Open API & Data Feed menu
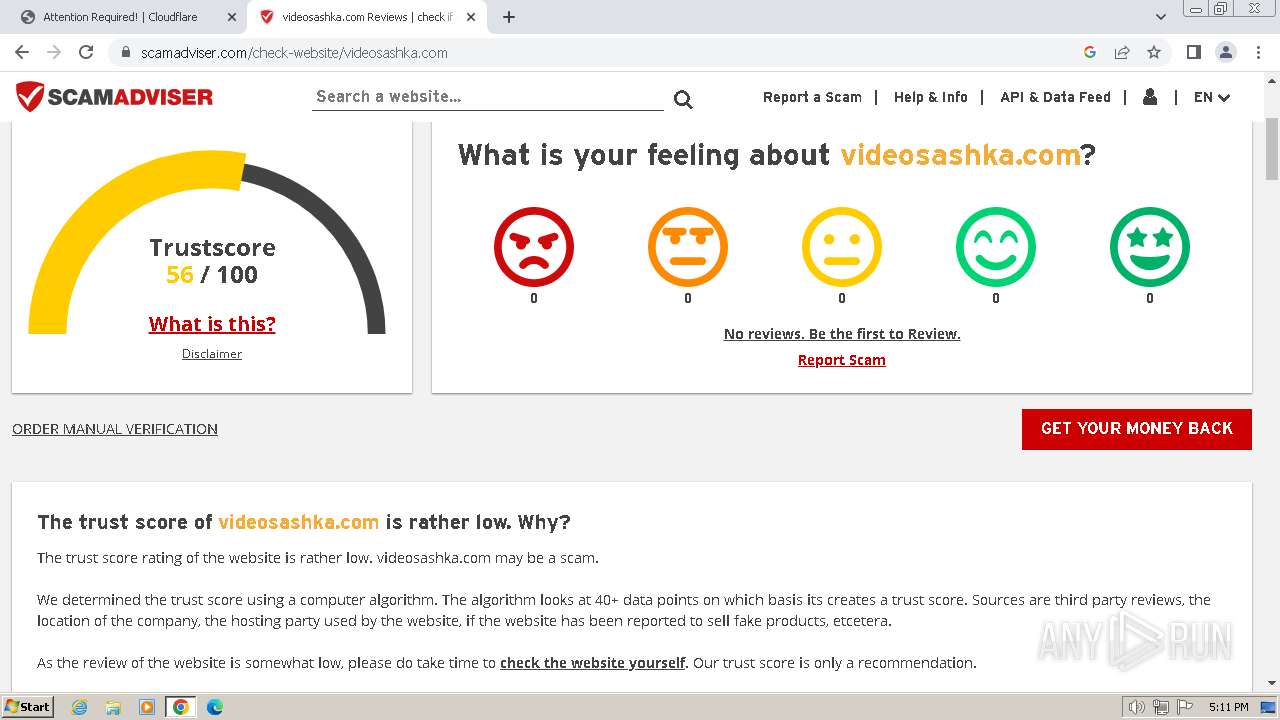1280x720 pixels. (x=1055, y=97)
